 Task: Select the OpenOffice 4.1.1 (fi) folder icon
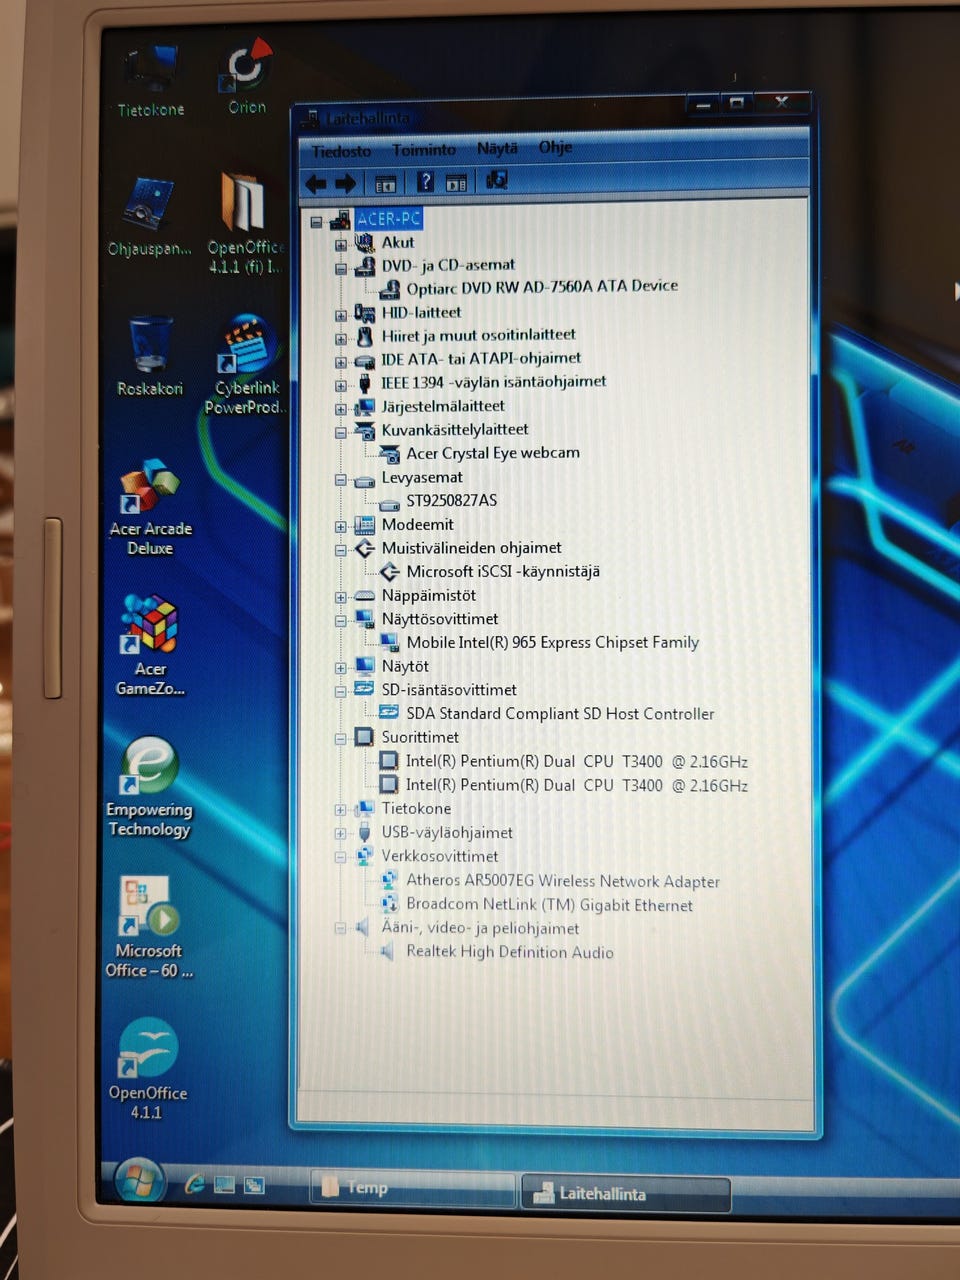tap(245, 222)
